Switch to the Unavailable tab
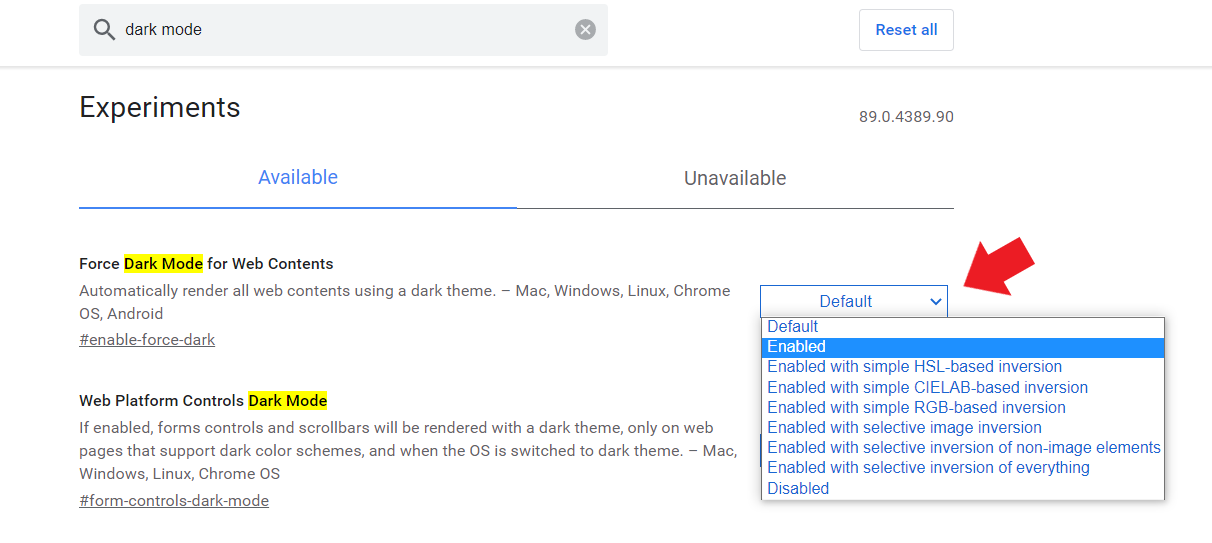1212x543 pixels. [735, 178]
